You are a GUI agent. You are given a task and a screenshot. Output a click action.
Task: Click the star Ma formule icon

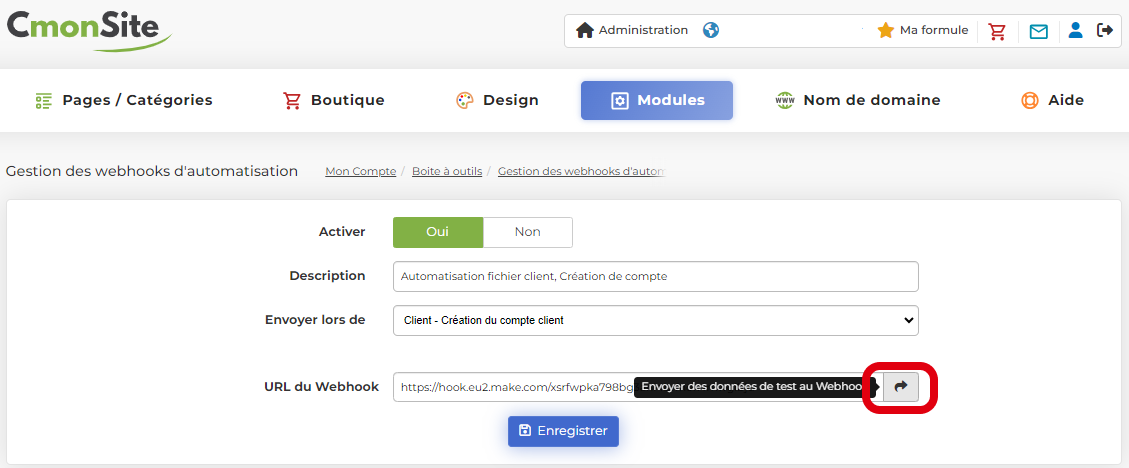point(885,30)
